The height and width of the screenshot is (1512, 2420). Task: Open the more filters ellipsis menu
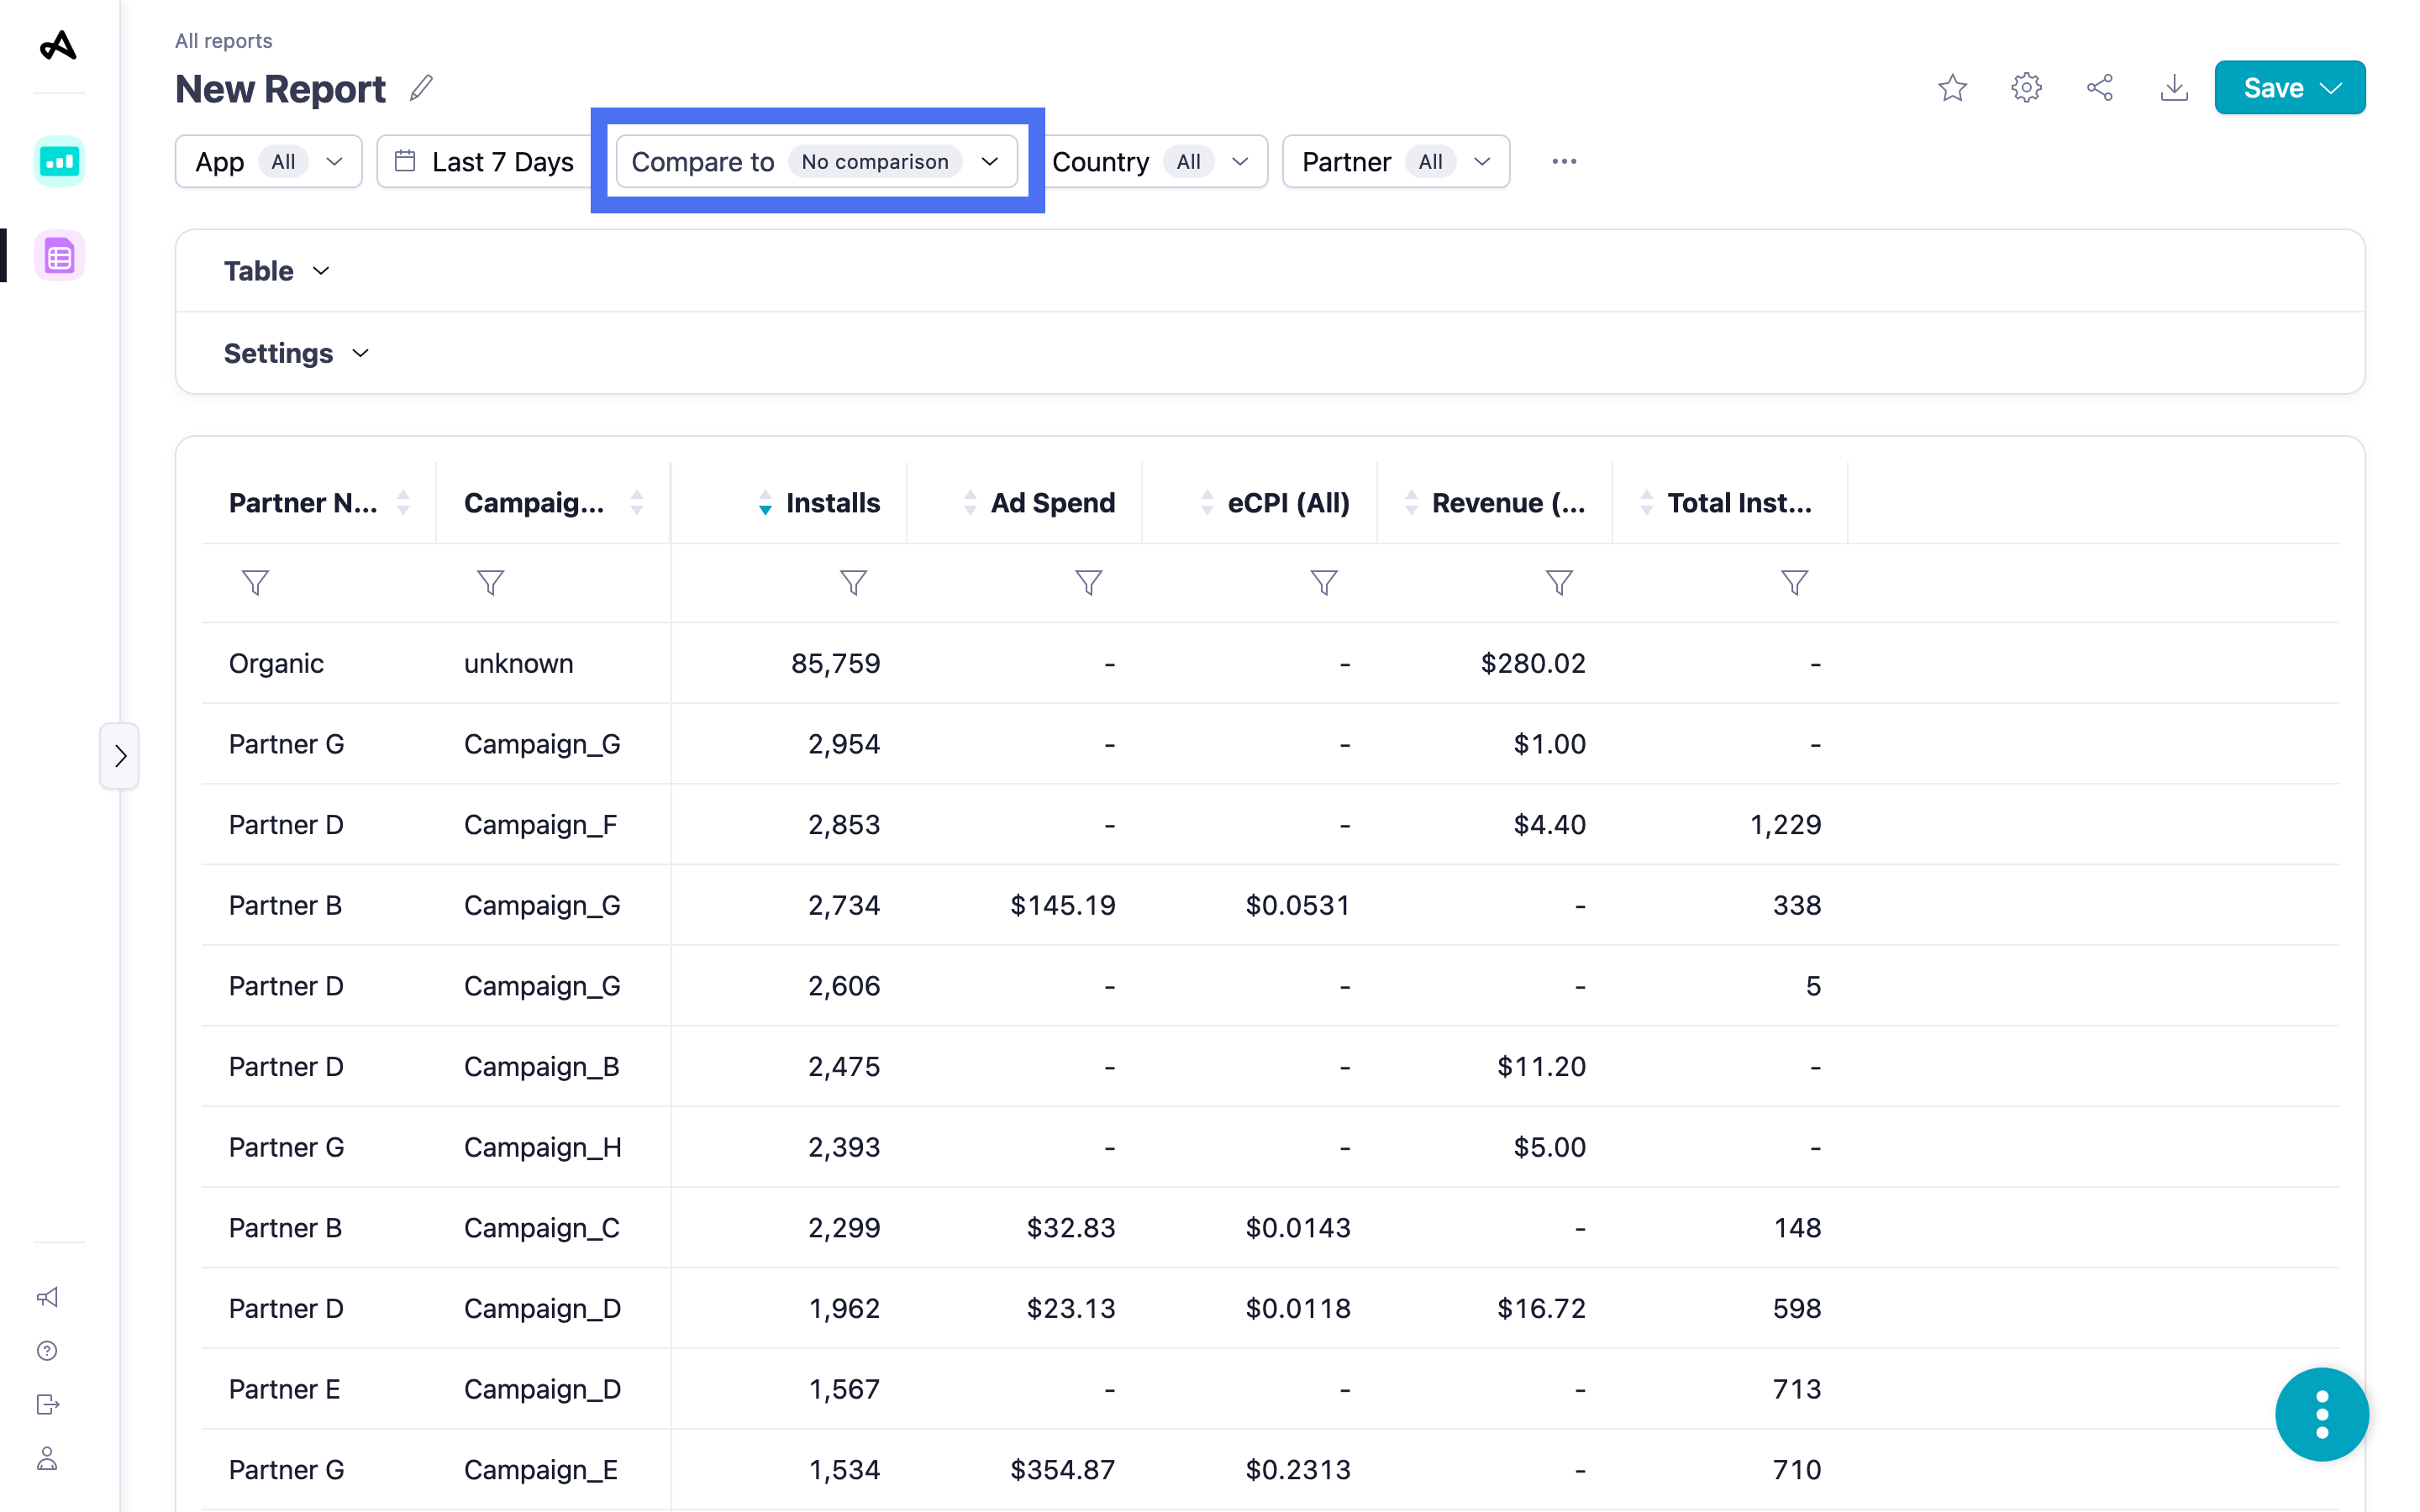(1564, 161)
